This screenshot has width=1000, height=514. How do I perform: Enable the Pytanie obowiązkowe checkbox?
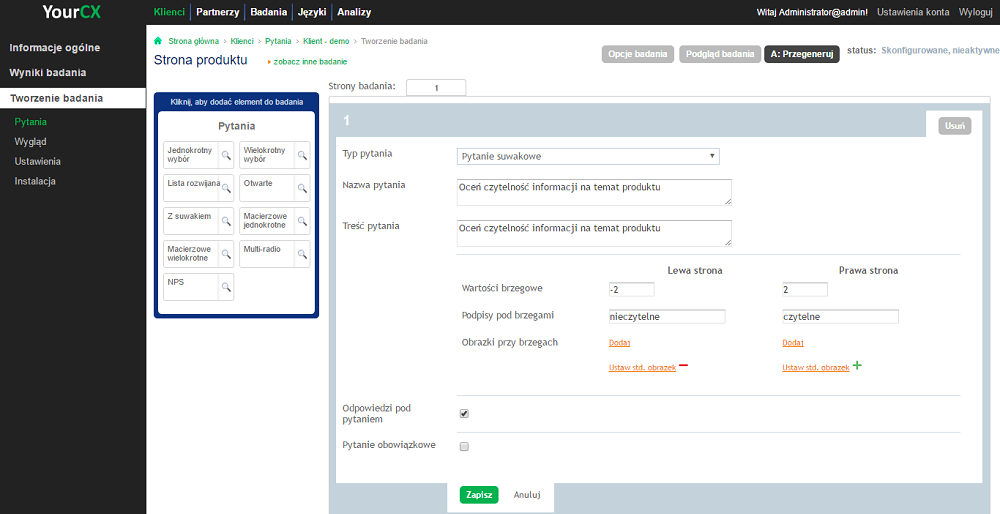(x=464, y=446)
